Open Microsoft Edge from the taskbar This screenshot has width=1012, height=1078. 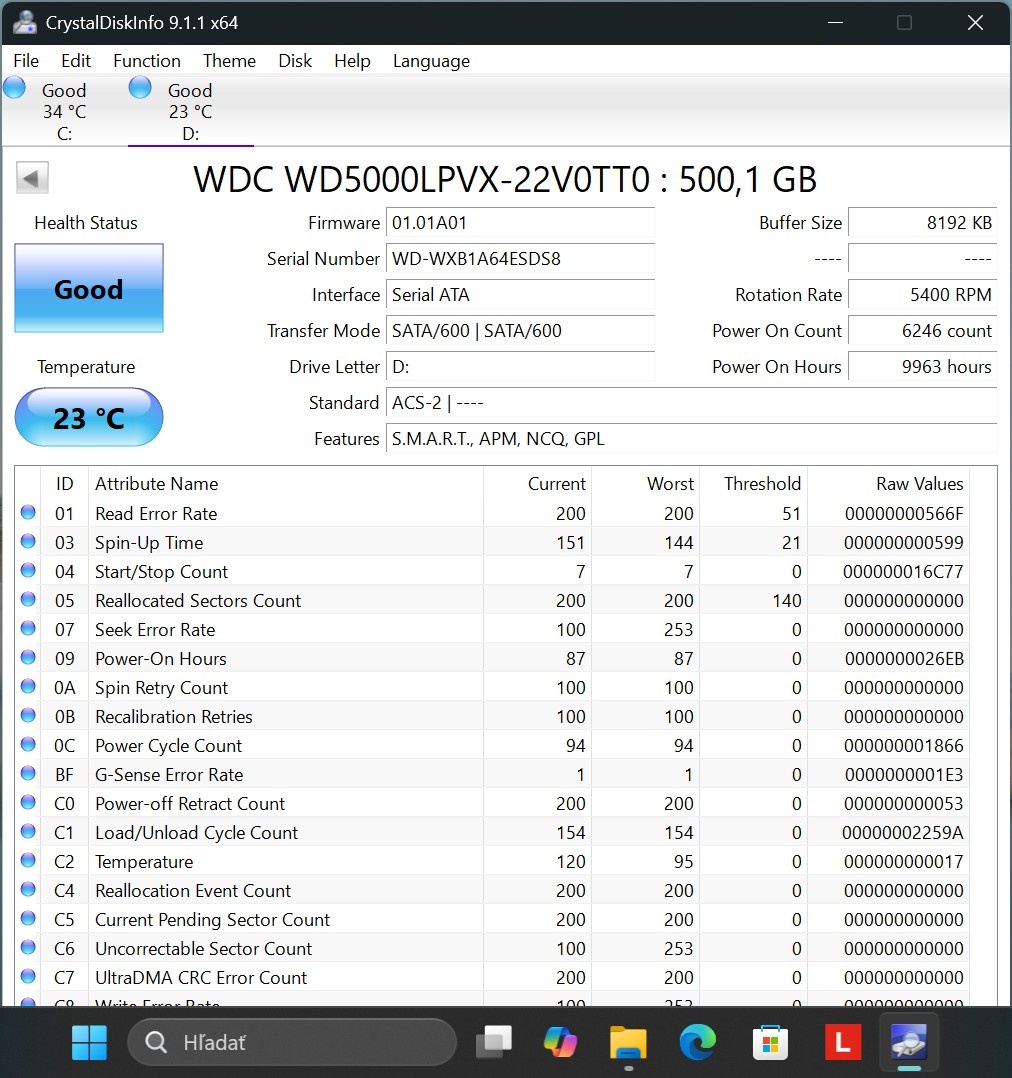(697, 1042)
